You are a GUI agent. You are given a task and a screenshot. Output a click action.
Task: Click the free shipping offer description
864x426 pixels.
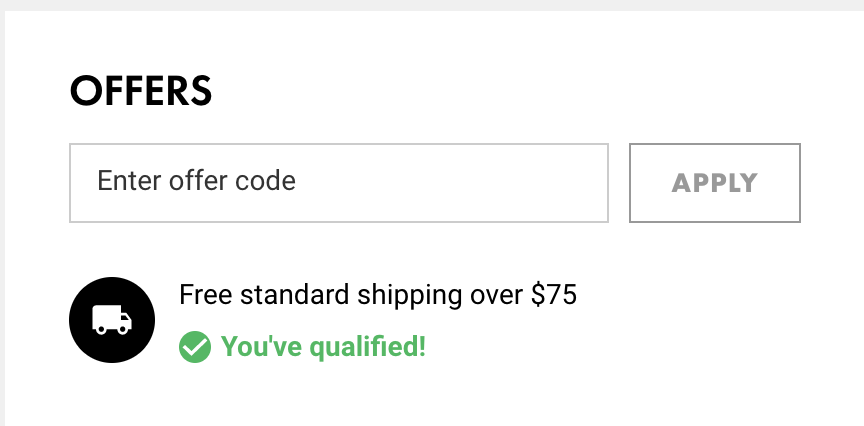[378, 295]
